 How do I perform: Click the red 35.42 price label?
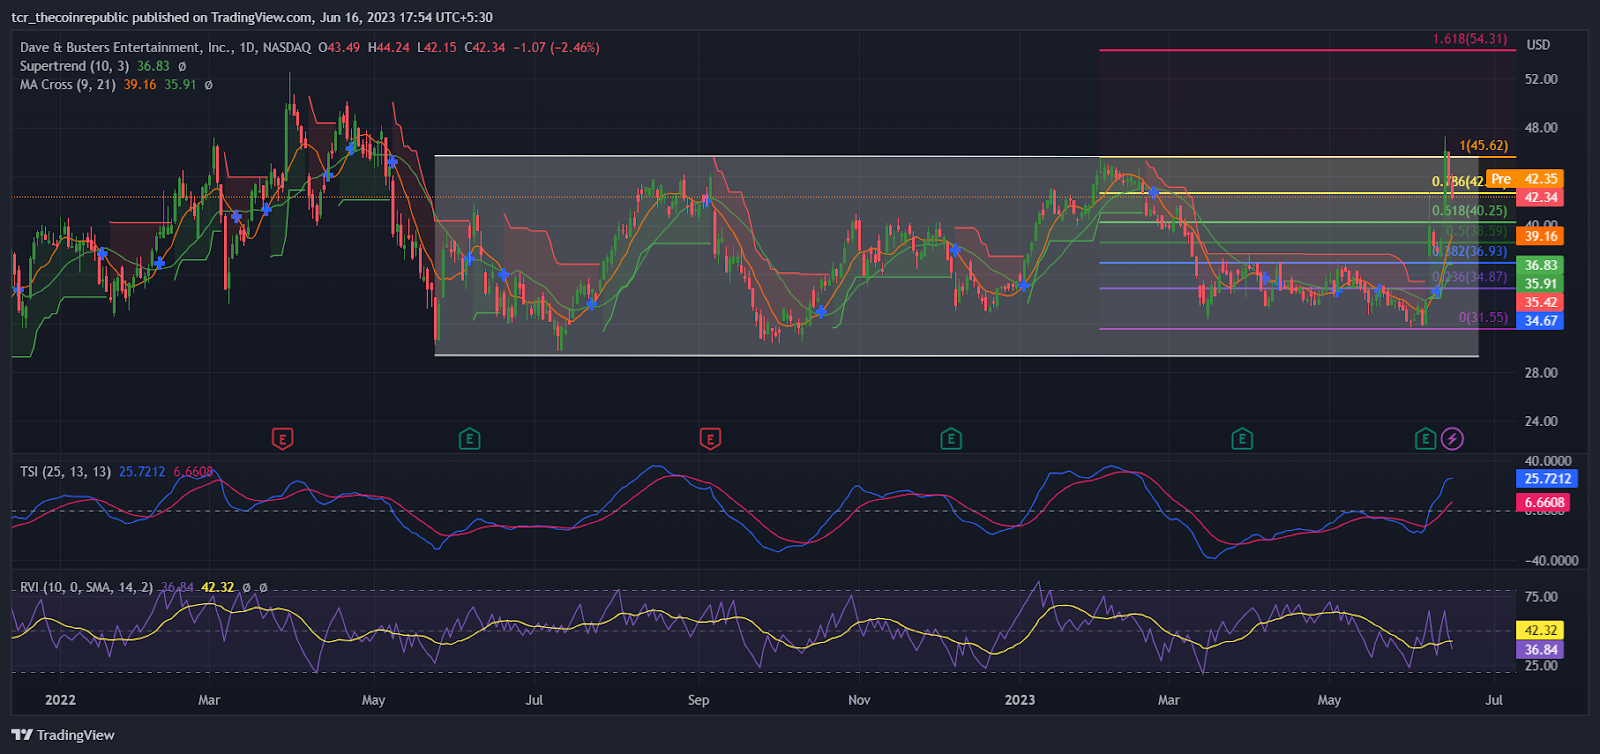(x=1540, y=302)
